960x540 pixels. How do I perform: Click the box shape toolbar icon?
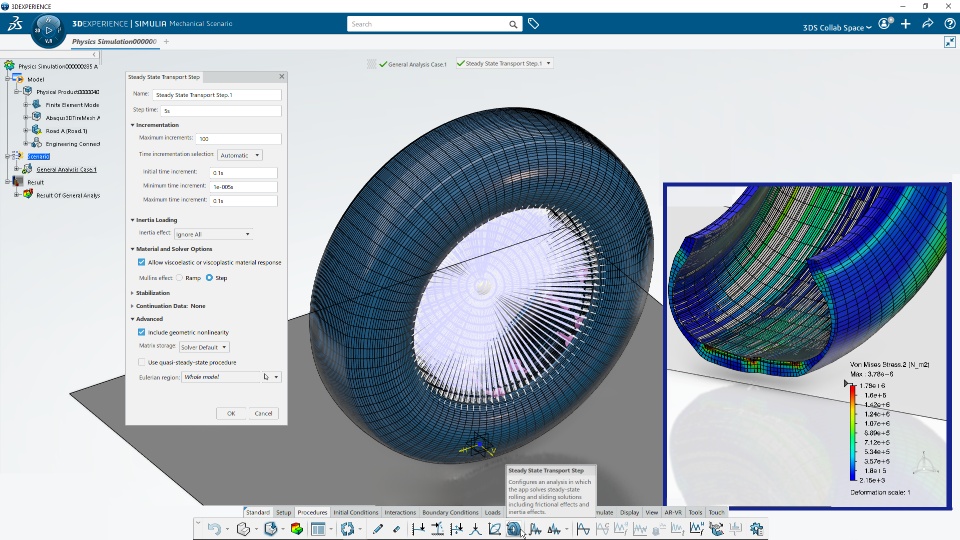(x=243, y=529)
